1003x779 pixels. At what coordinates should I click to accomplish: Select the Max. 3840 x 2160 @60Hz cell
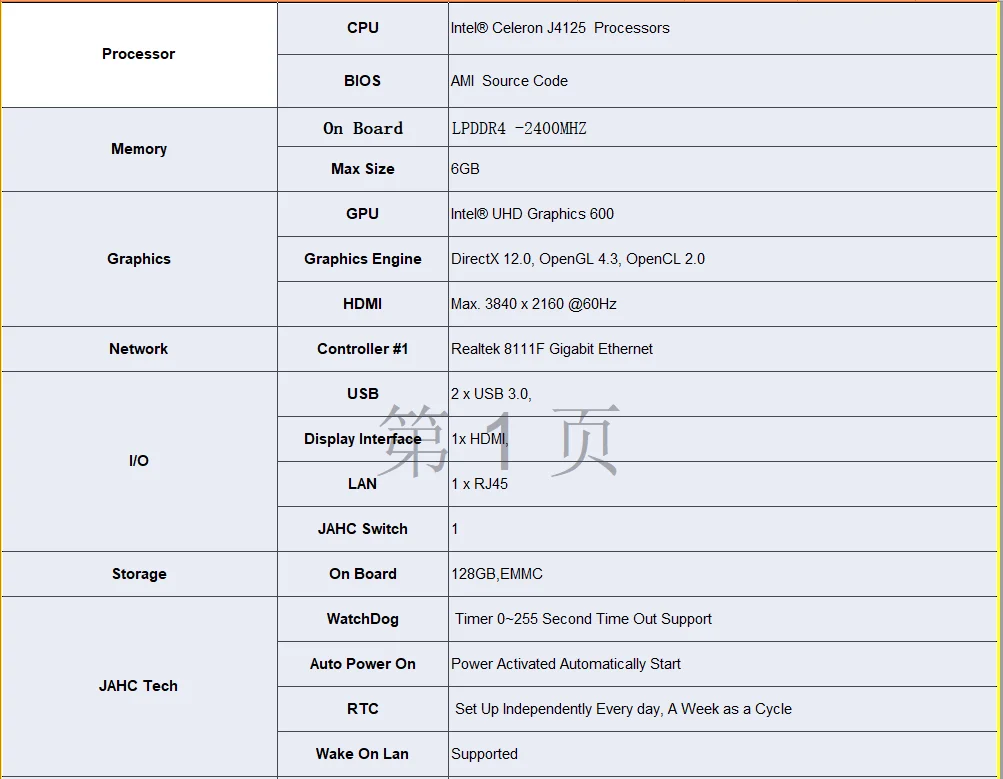pyautogui.click(x=541, y=304)
